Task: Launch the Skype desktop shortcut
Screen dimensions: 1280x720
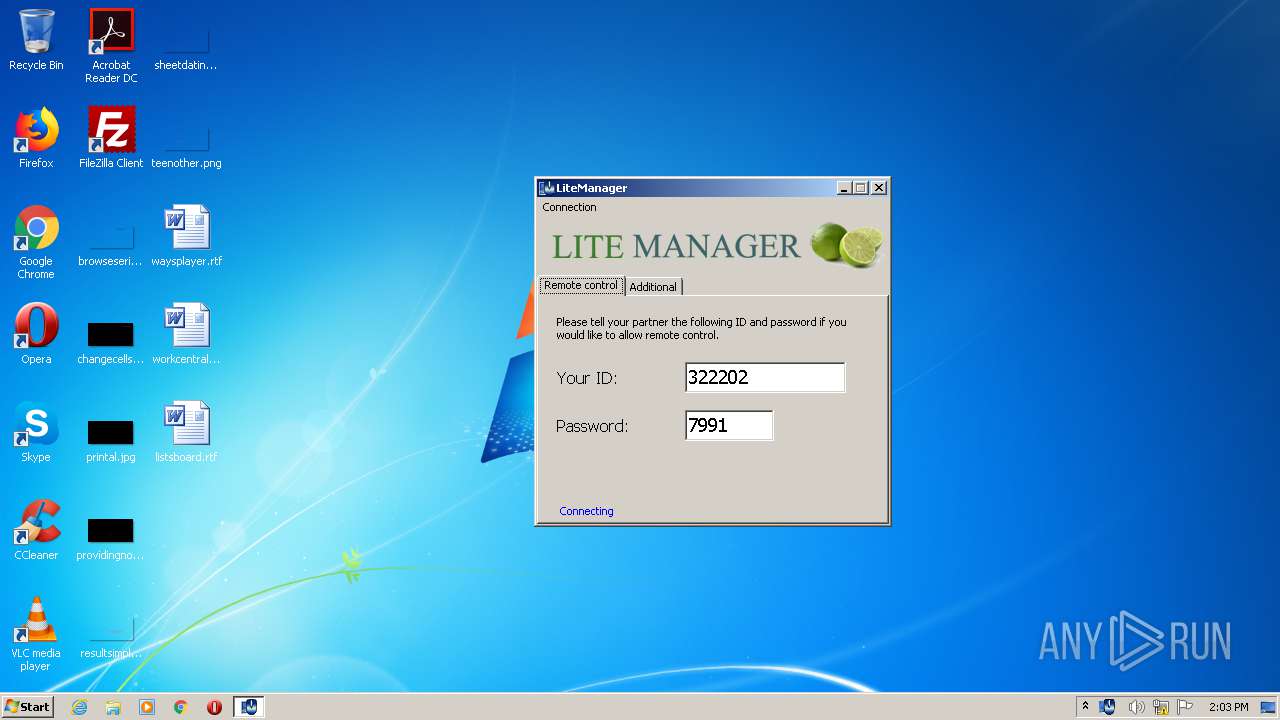Action: 36,432
